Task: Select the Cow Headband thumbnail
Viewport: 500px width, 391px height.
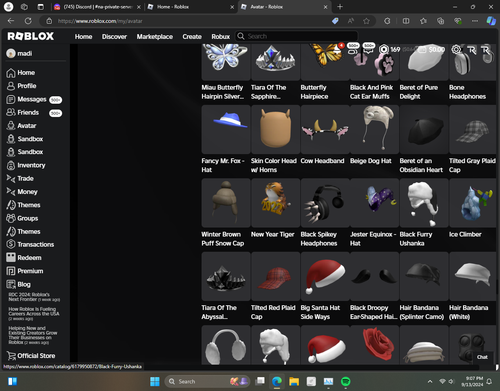Action: 325,129
